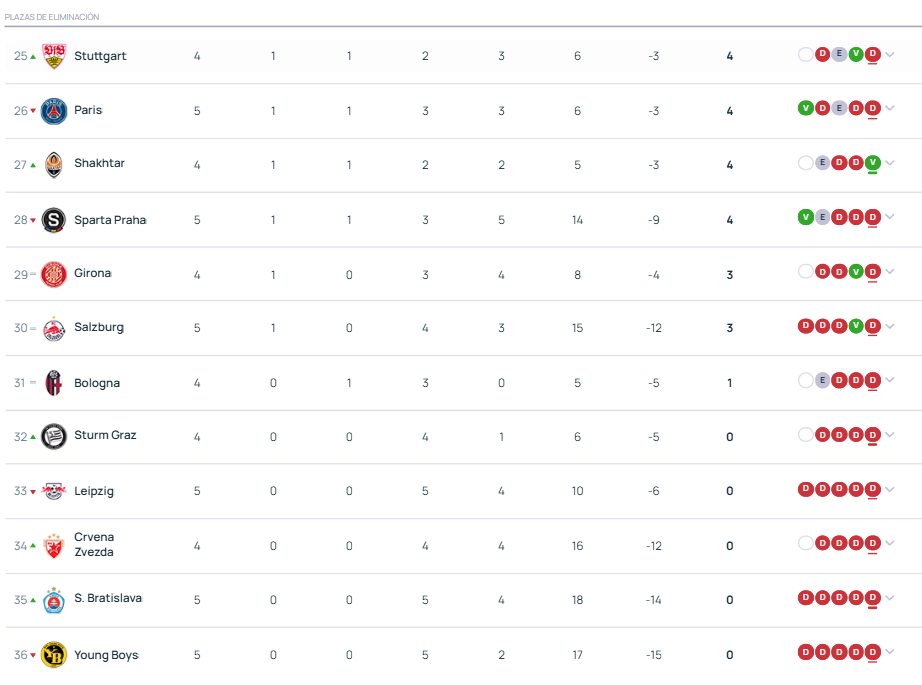
Task: Click the Young Boys crest icon
Action: pos(54,655)
